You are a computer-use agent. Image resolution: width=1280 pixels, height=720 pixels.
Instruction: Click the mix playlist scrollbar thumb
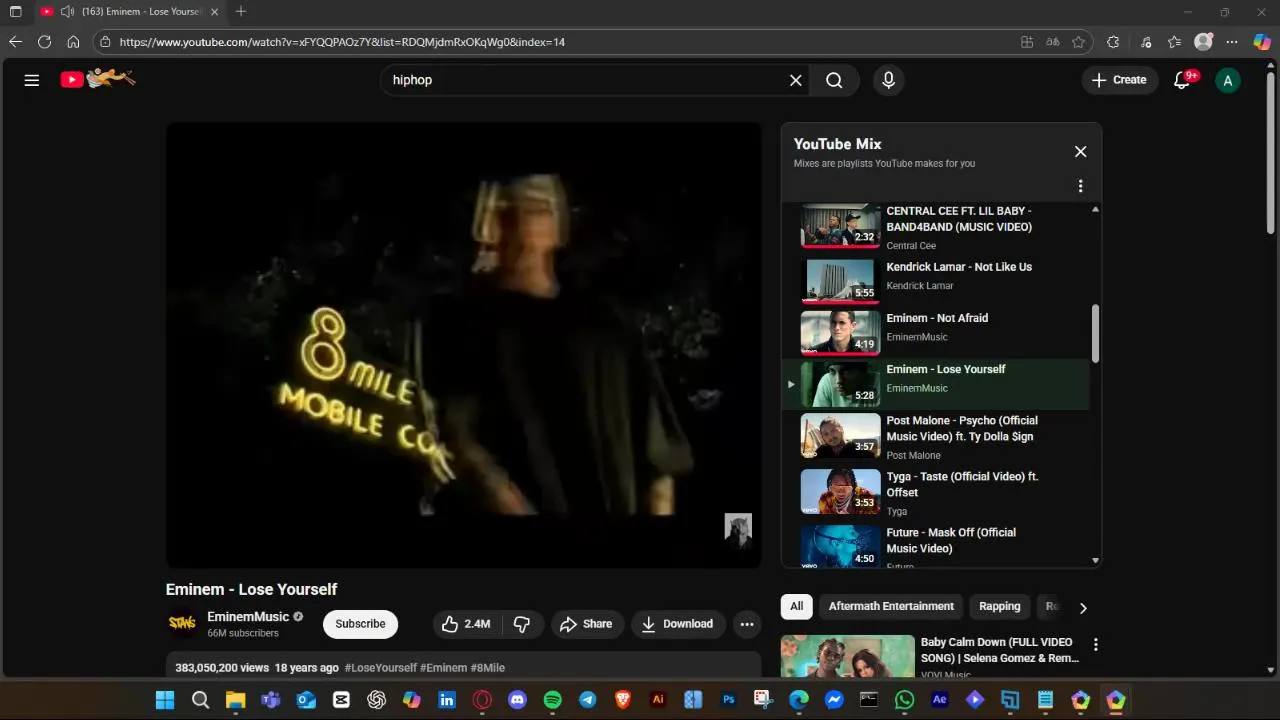click(x=1095, y=334)
